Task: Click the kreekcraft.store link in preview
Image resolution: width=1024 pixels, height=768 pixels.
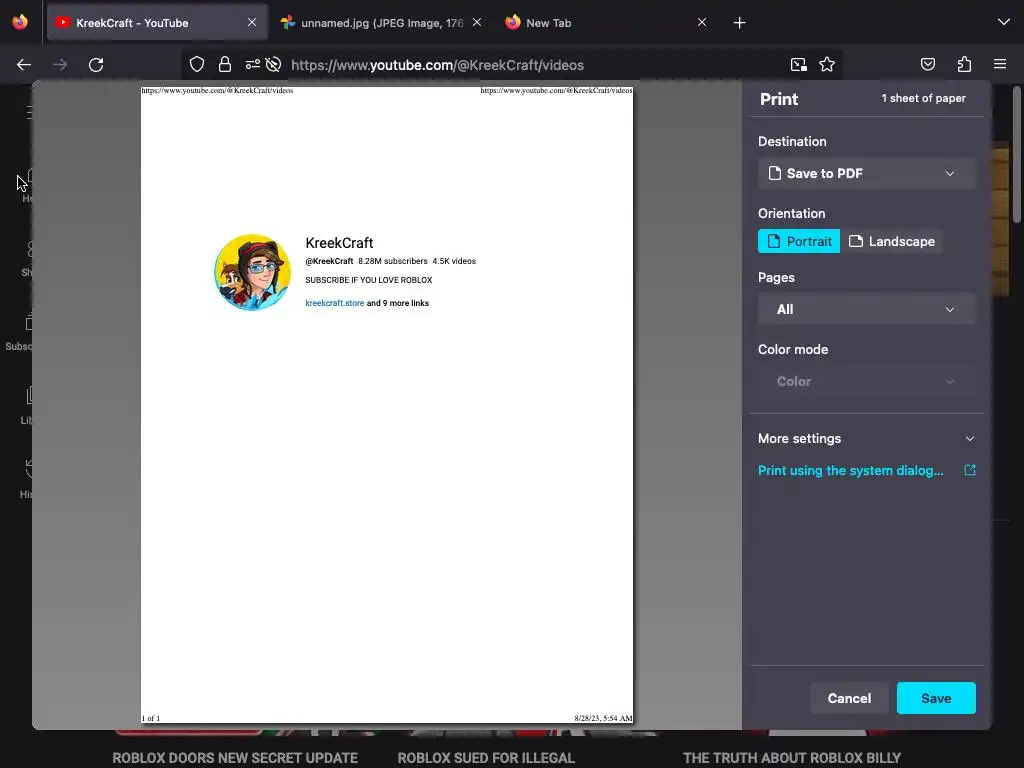Action: pyautogui.click(x=334, y=303)
